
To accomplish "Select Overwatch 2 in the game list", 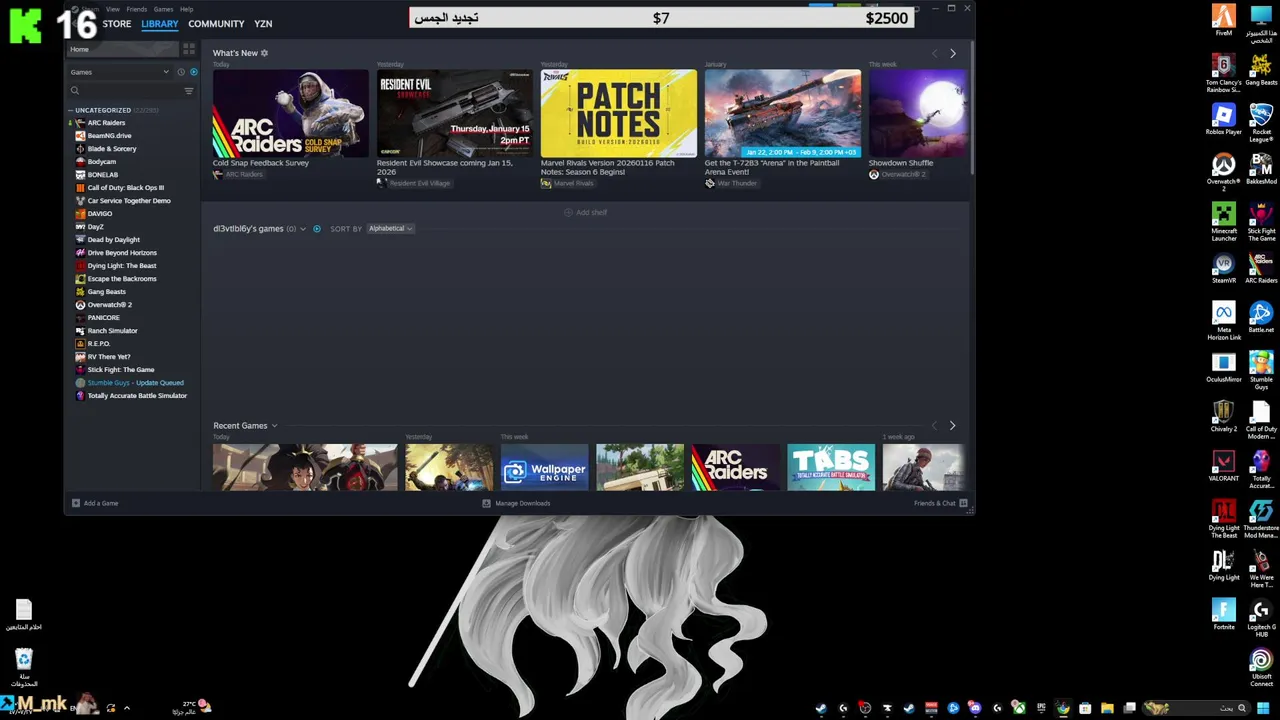I will pyautogui.click(x=109, y=305).
